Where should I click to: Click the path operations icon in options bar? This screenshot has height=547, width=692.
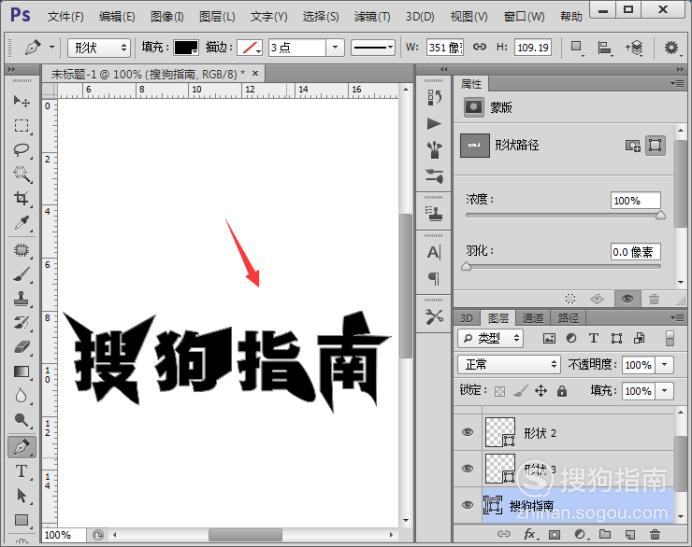[577, 47]
